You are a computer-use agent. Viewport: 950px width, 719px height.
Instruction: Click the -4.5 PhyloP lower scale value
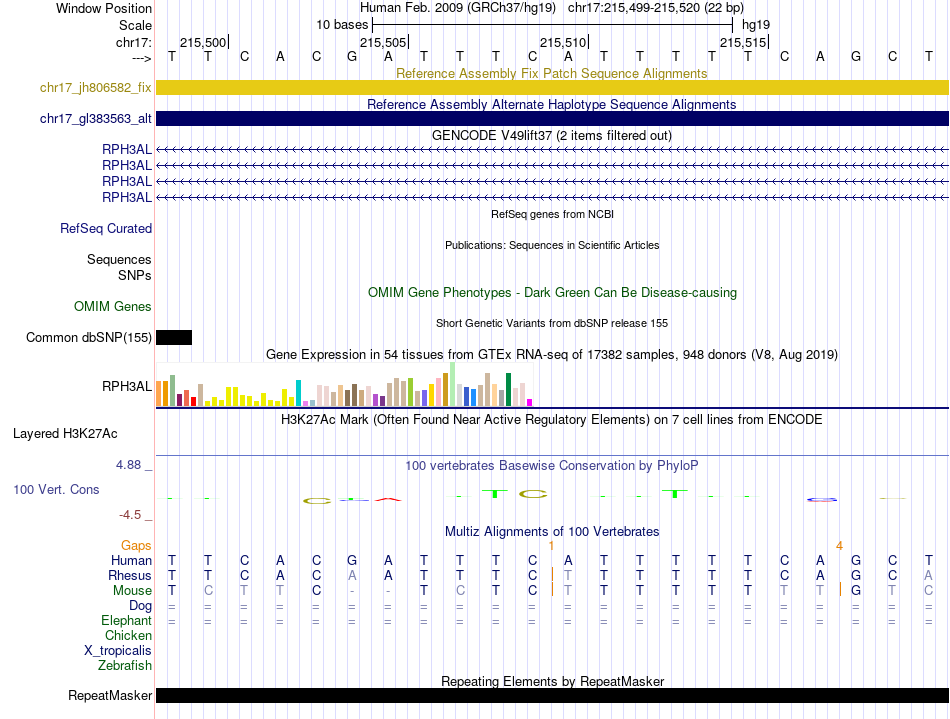click(x=130, y=515)
